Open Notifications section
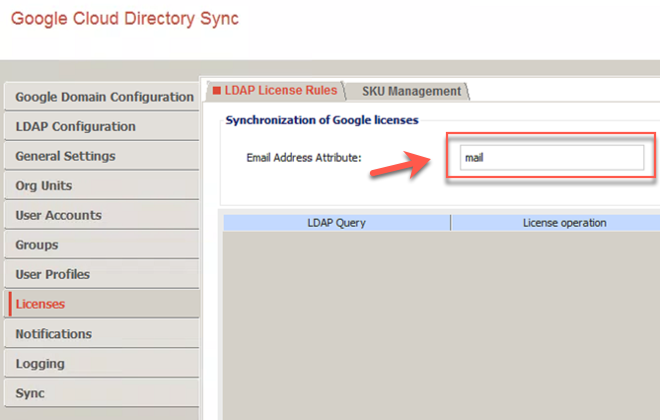The image size is (660, 420). click(102, 334)
